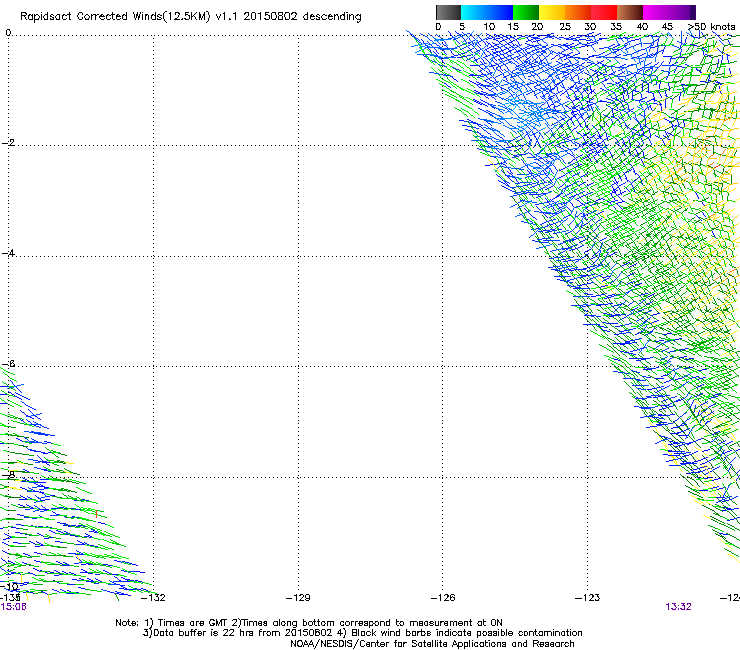Click the '25' legend tick label
Image resolution: width=740 pixels, height=650 pixels.
coord(565,27)
